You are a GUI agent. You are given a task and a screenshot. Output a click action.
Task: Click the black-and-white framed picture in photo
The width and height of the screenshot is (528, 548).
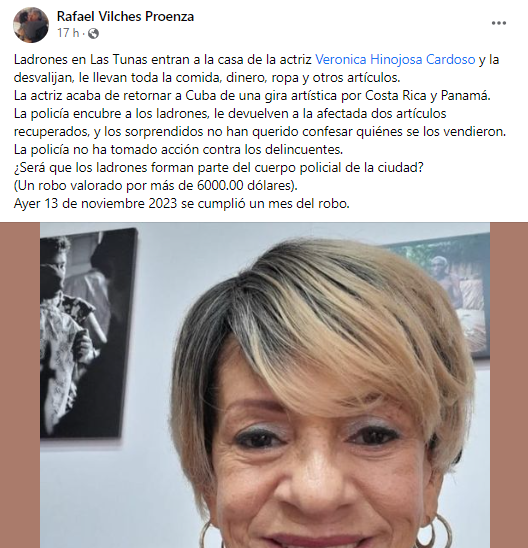coord(88,333)
